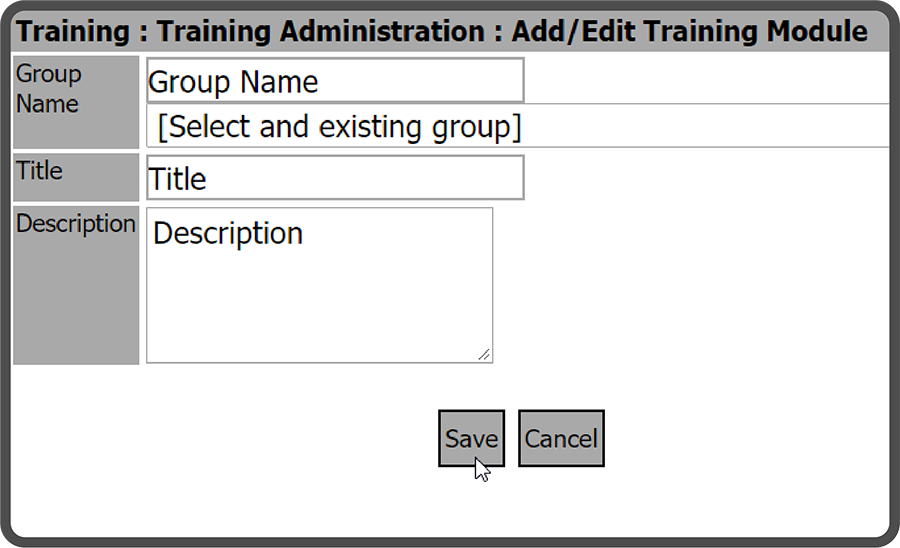
Task: Click blank space right of Group Name field
Action: pos(700,80)
